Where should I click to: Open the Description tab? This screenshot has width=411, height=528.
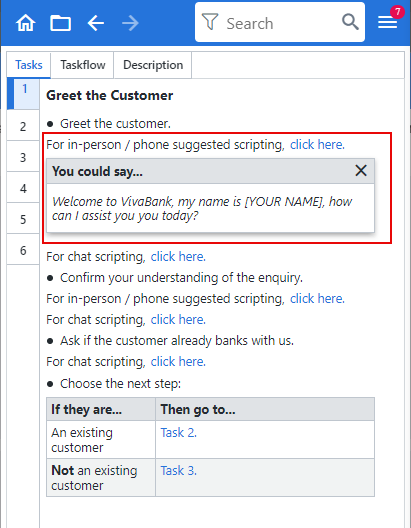(153, 65)
